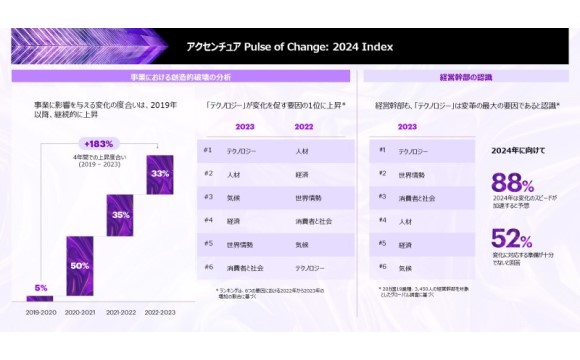Click 'テクノロジー' ranked #6 in the 2022 column
The image size is (580, 360).
click(310, 268)
